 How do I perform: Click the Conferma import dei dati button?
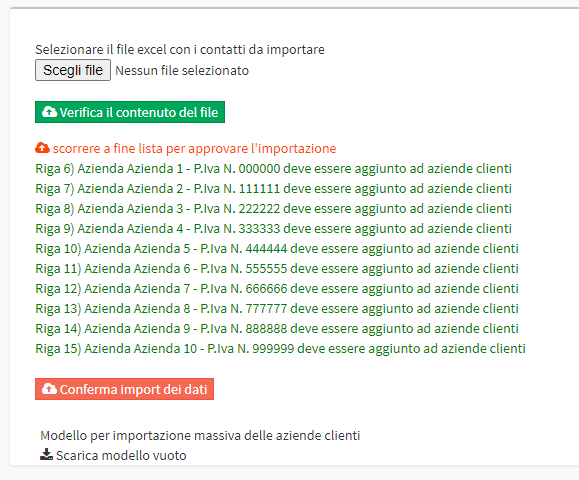pos(124,389)
